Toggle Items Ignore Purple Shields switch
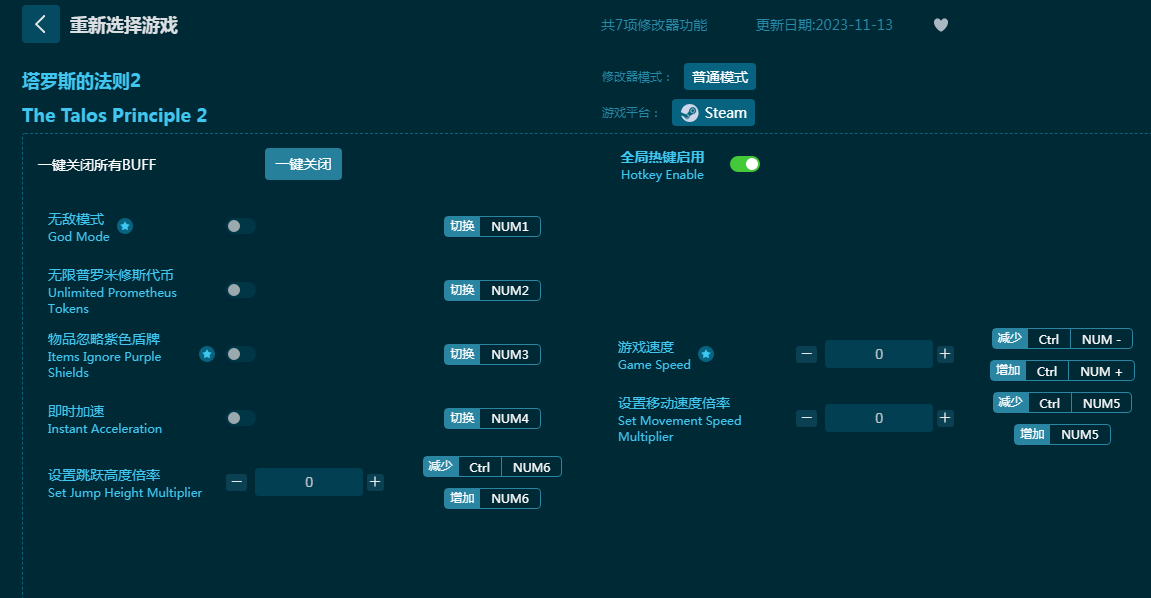 (241, 354)
